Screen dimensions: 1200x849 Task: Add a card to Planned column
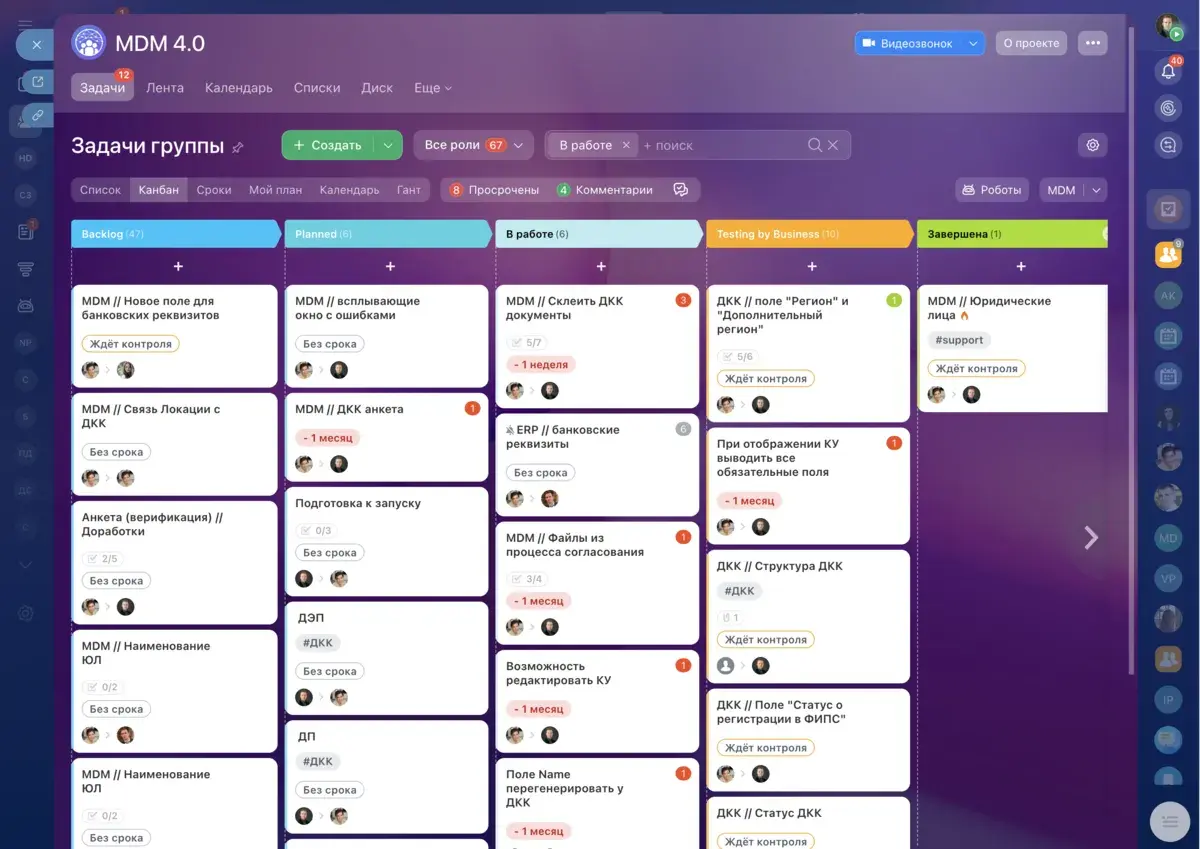390,266
